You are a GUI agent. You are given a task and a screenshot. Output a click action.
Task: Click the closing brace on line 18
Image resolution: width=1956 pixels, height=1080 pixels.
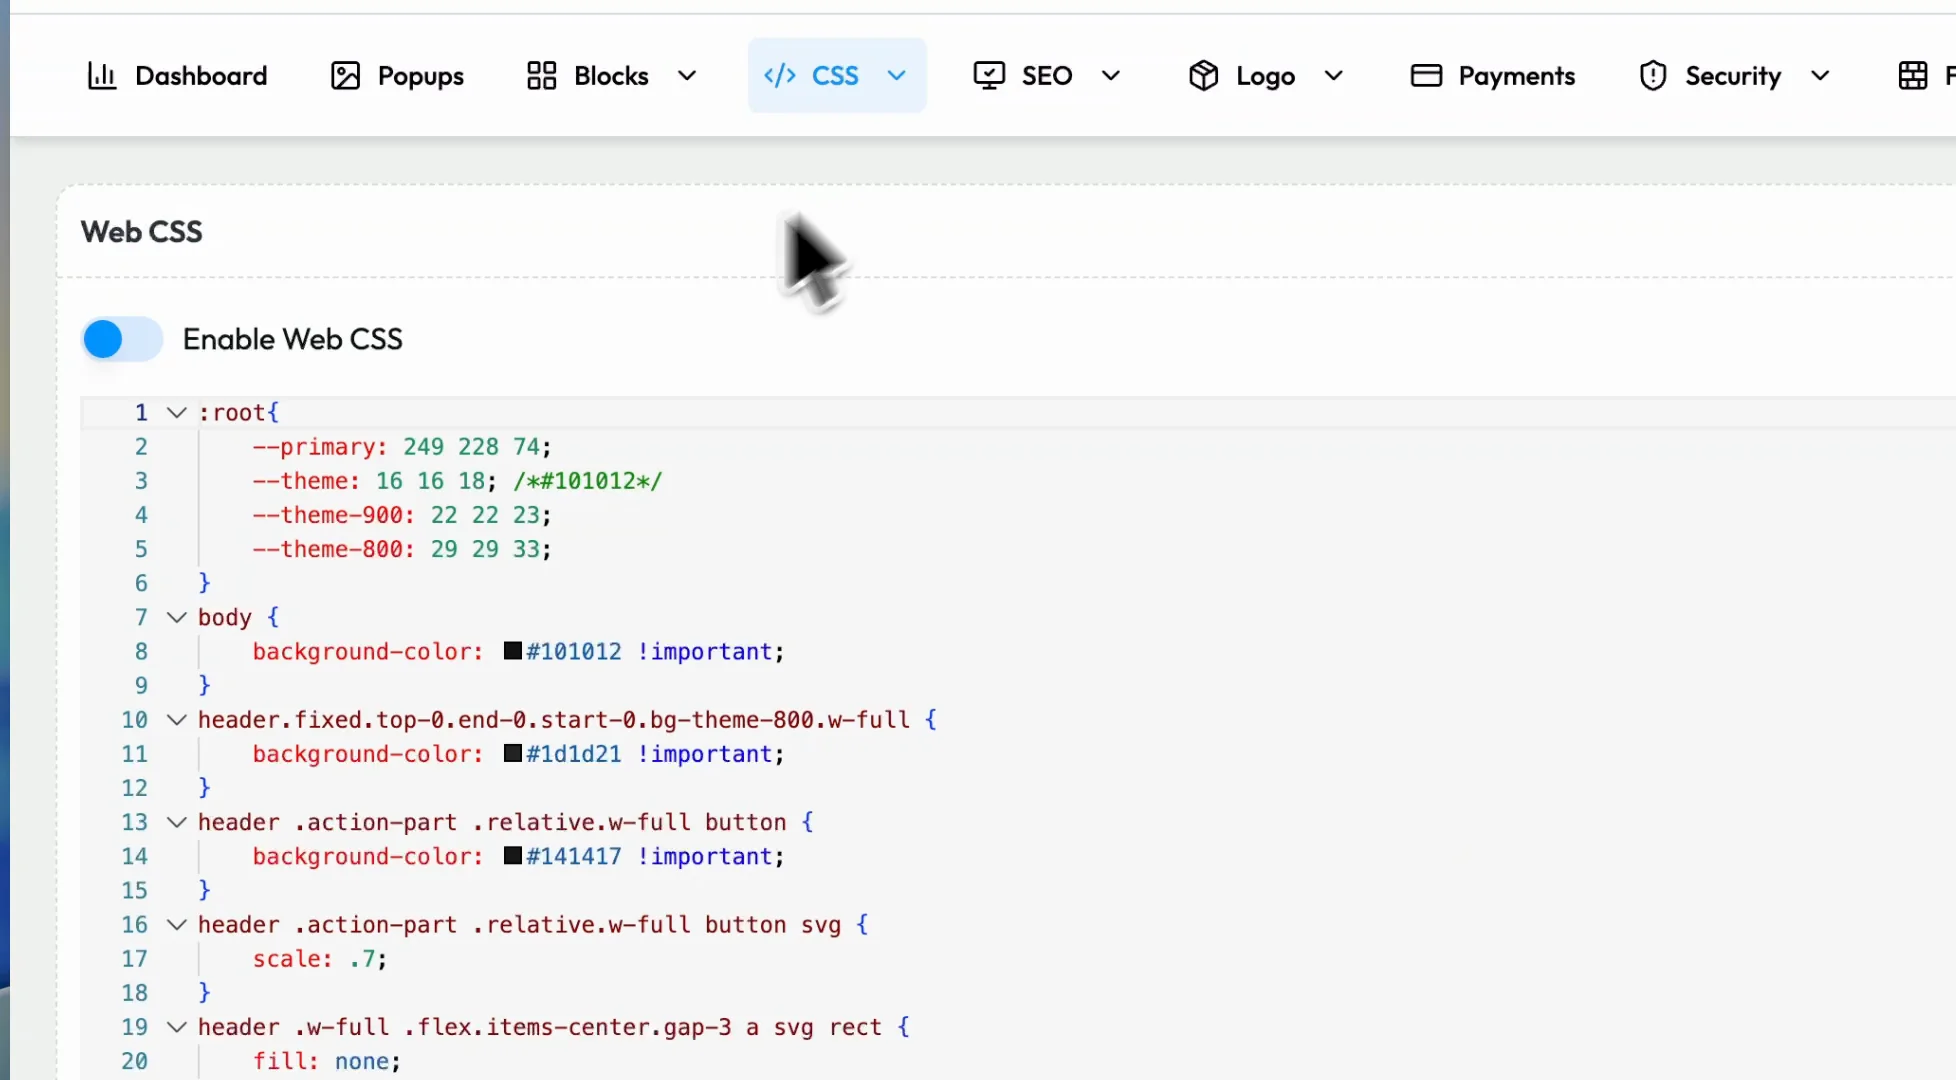pos(204,993)
